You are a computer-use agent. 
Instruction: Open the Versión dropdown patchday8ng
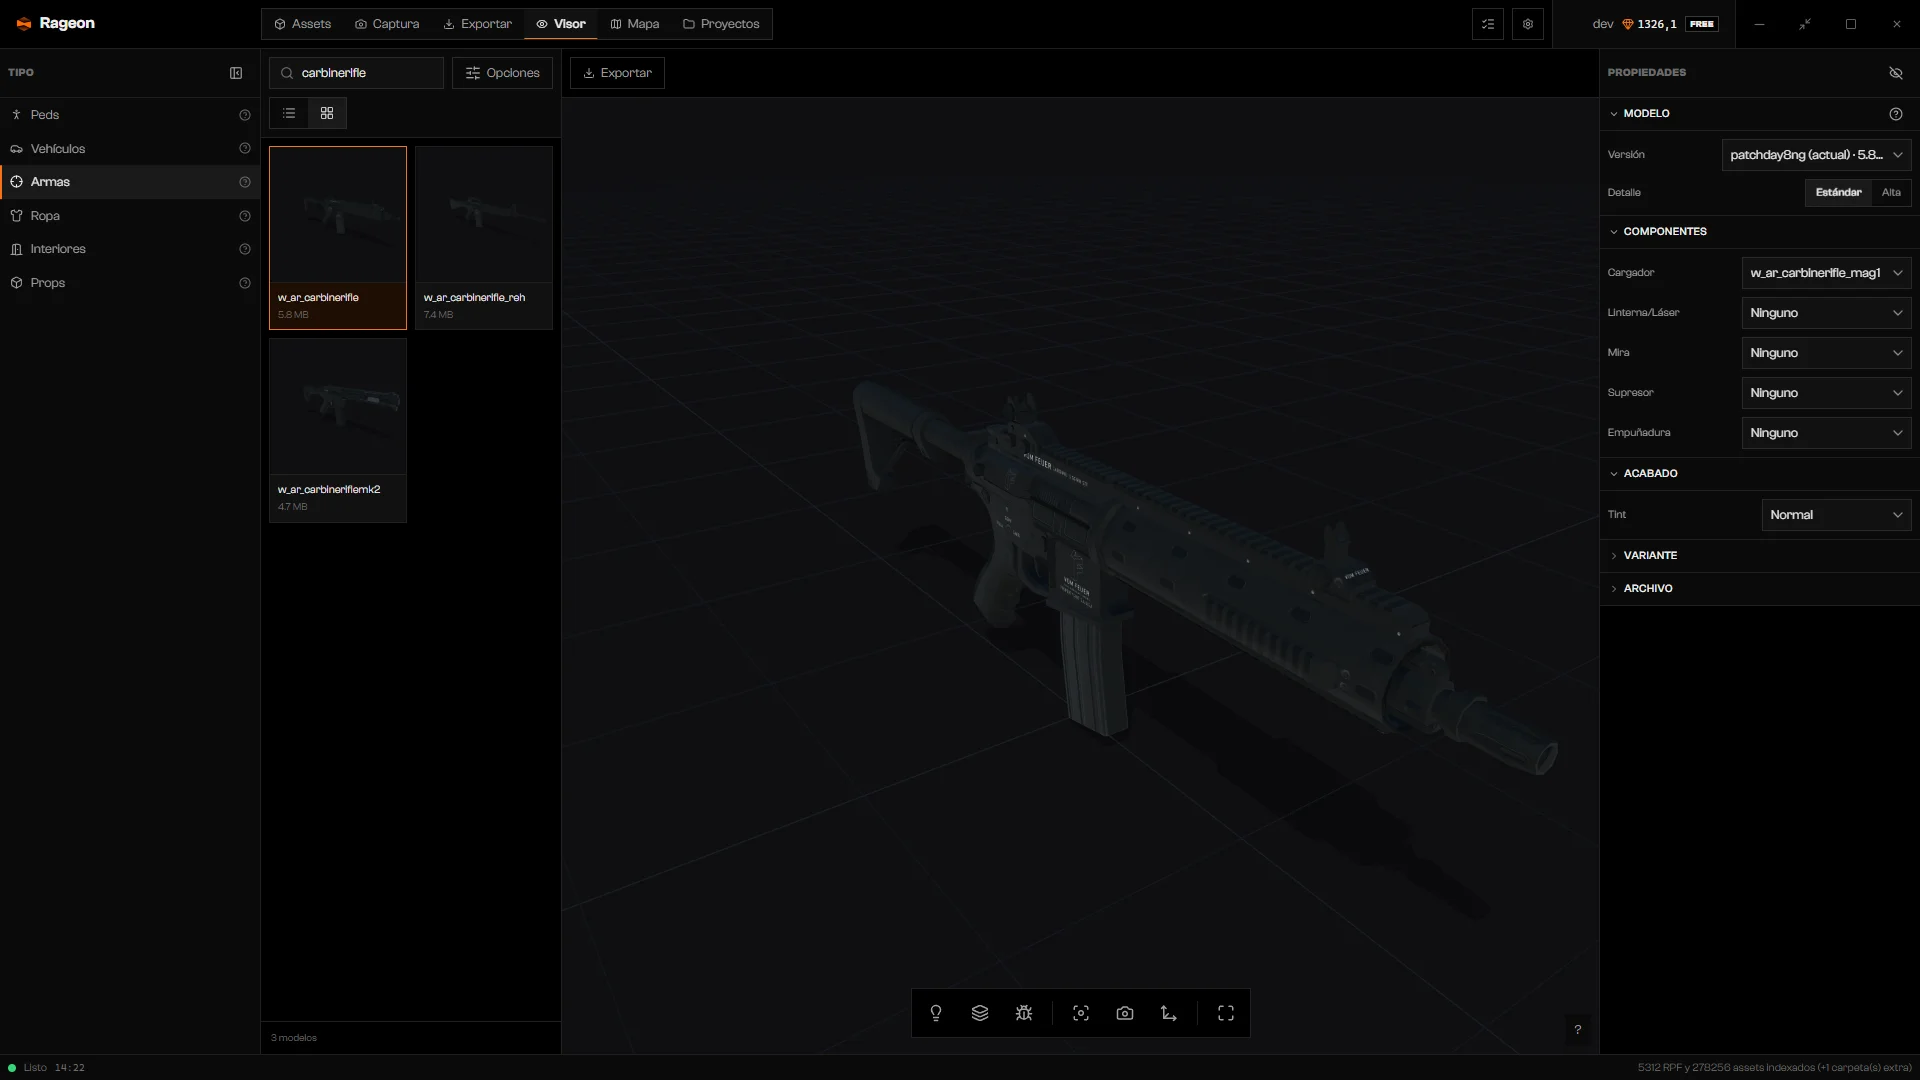point(1816,155)
